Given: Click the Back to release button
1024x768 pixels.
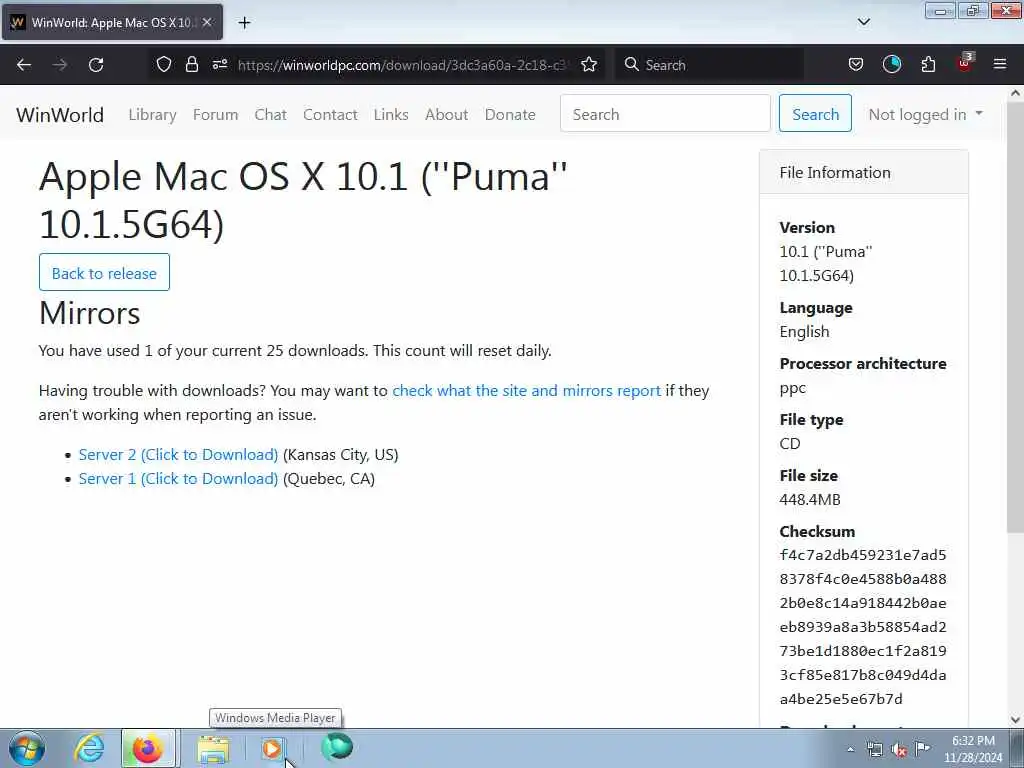Looking at the screenshot, I should click(104, 272).
